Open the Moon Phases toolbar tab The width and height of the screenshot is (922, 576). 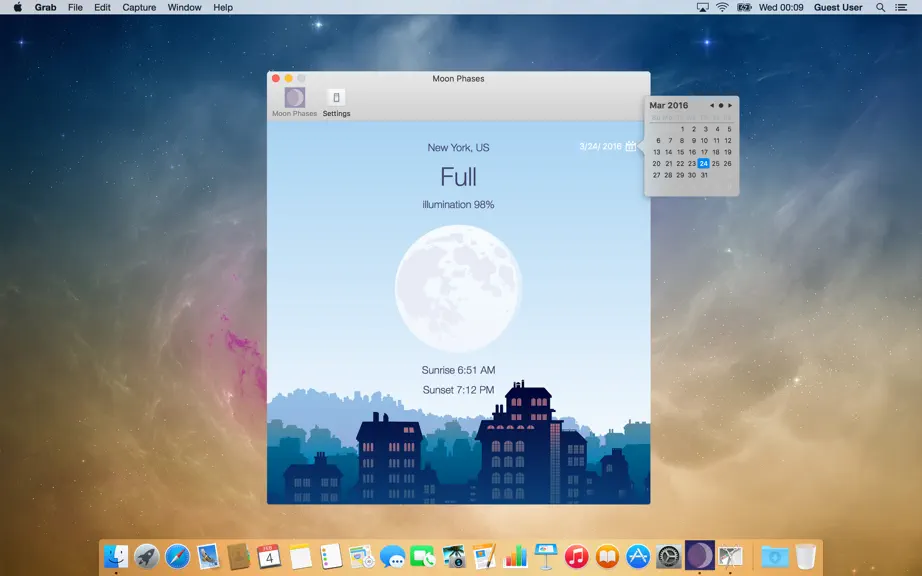pos(295,102)
